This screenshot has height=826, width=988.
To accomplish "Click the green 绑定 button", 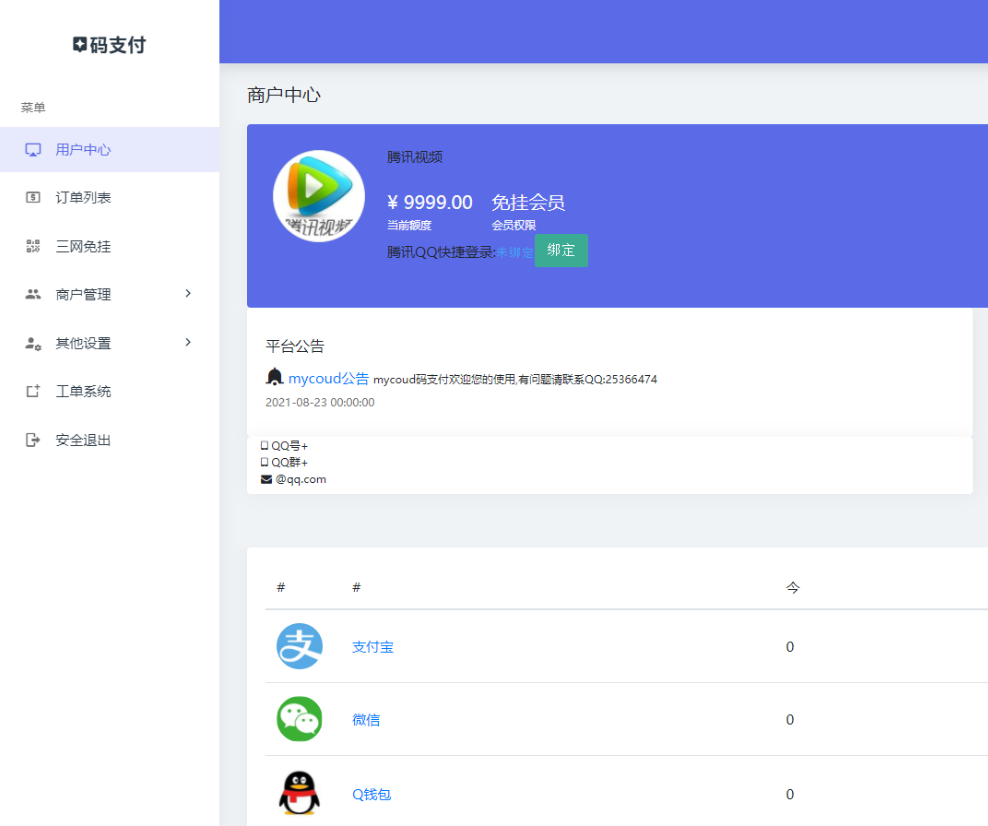I will [x=561, y=251].
